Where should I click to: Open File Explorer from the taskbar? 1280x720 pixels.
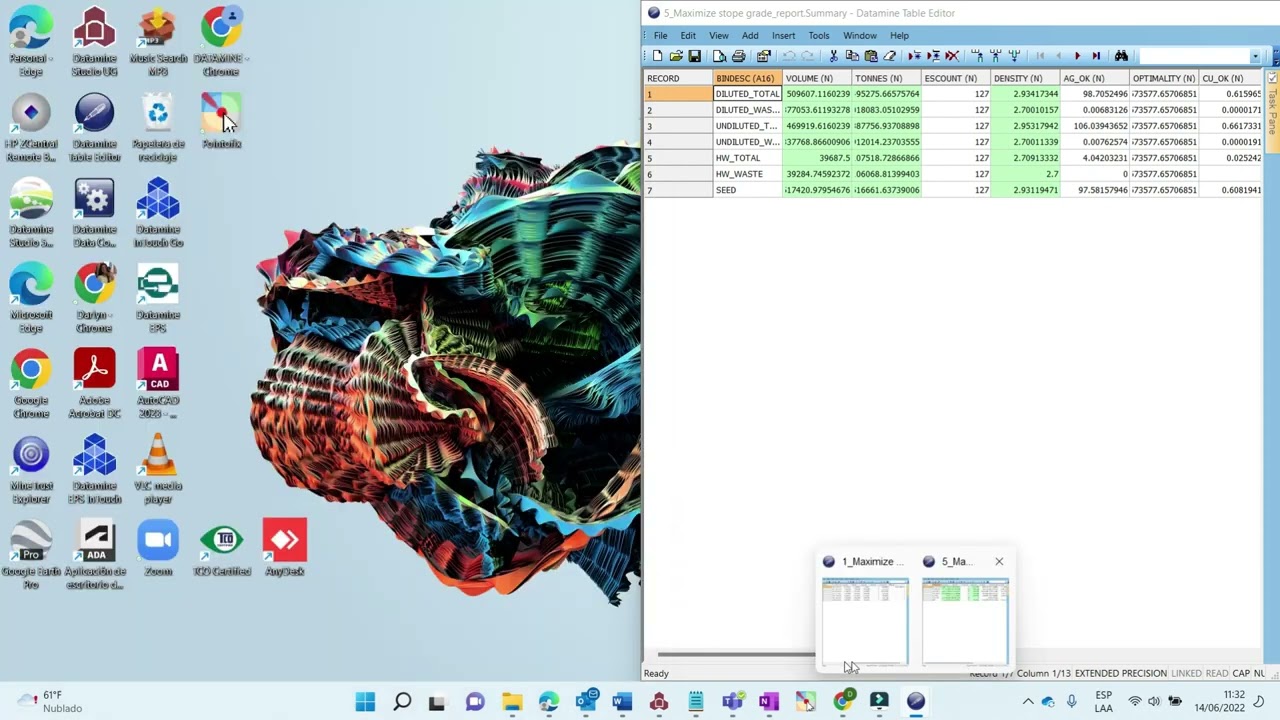click(512, 702)
